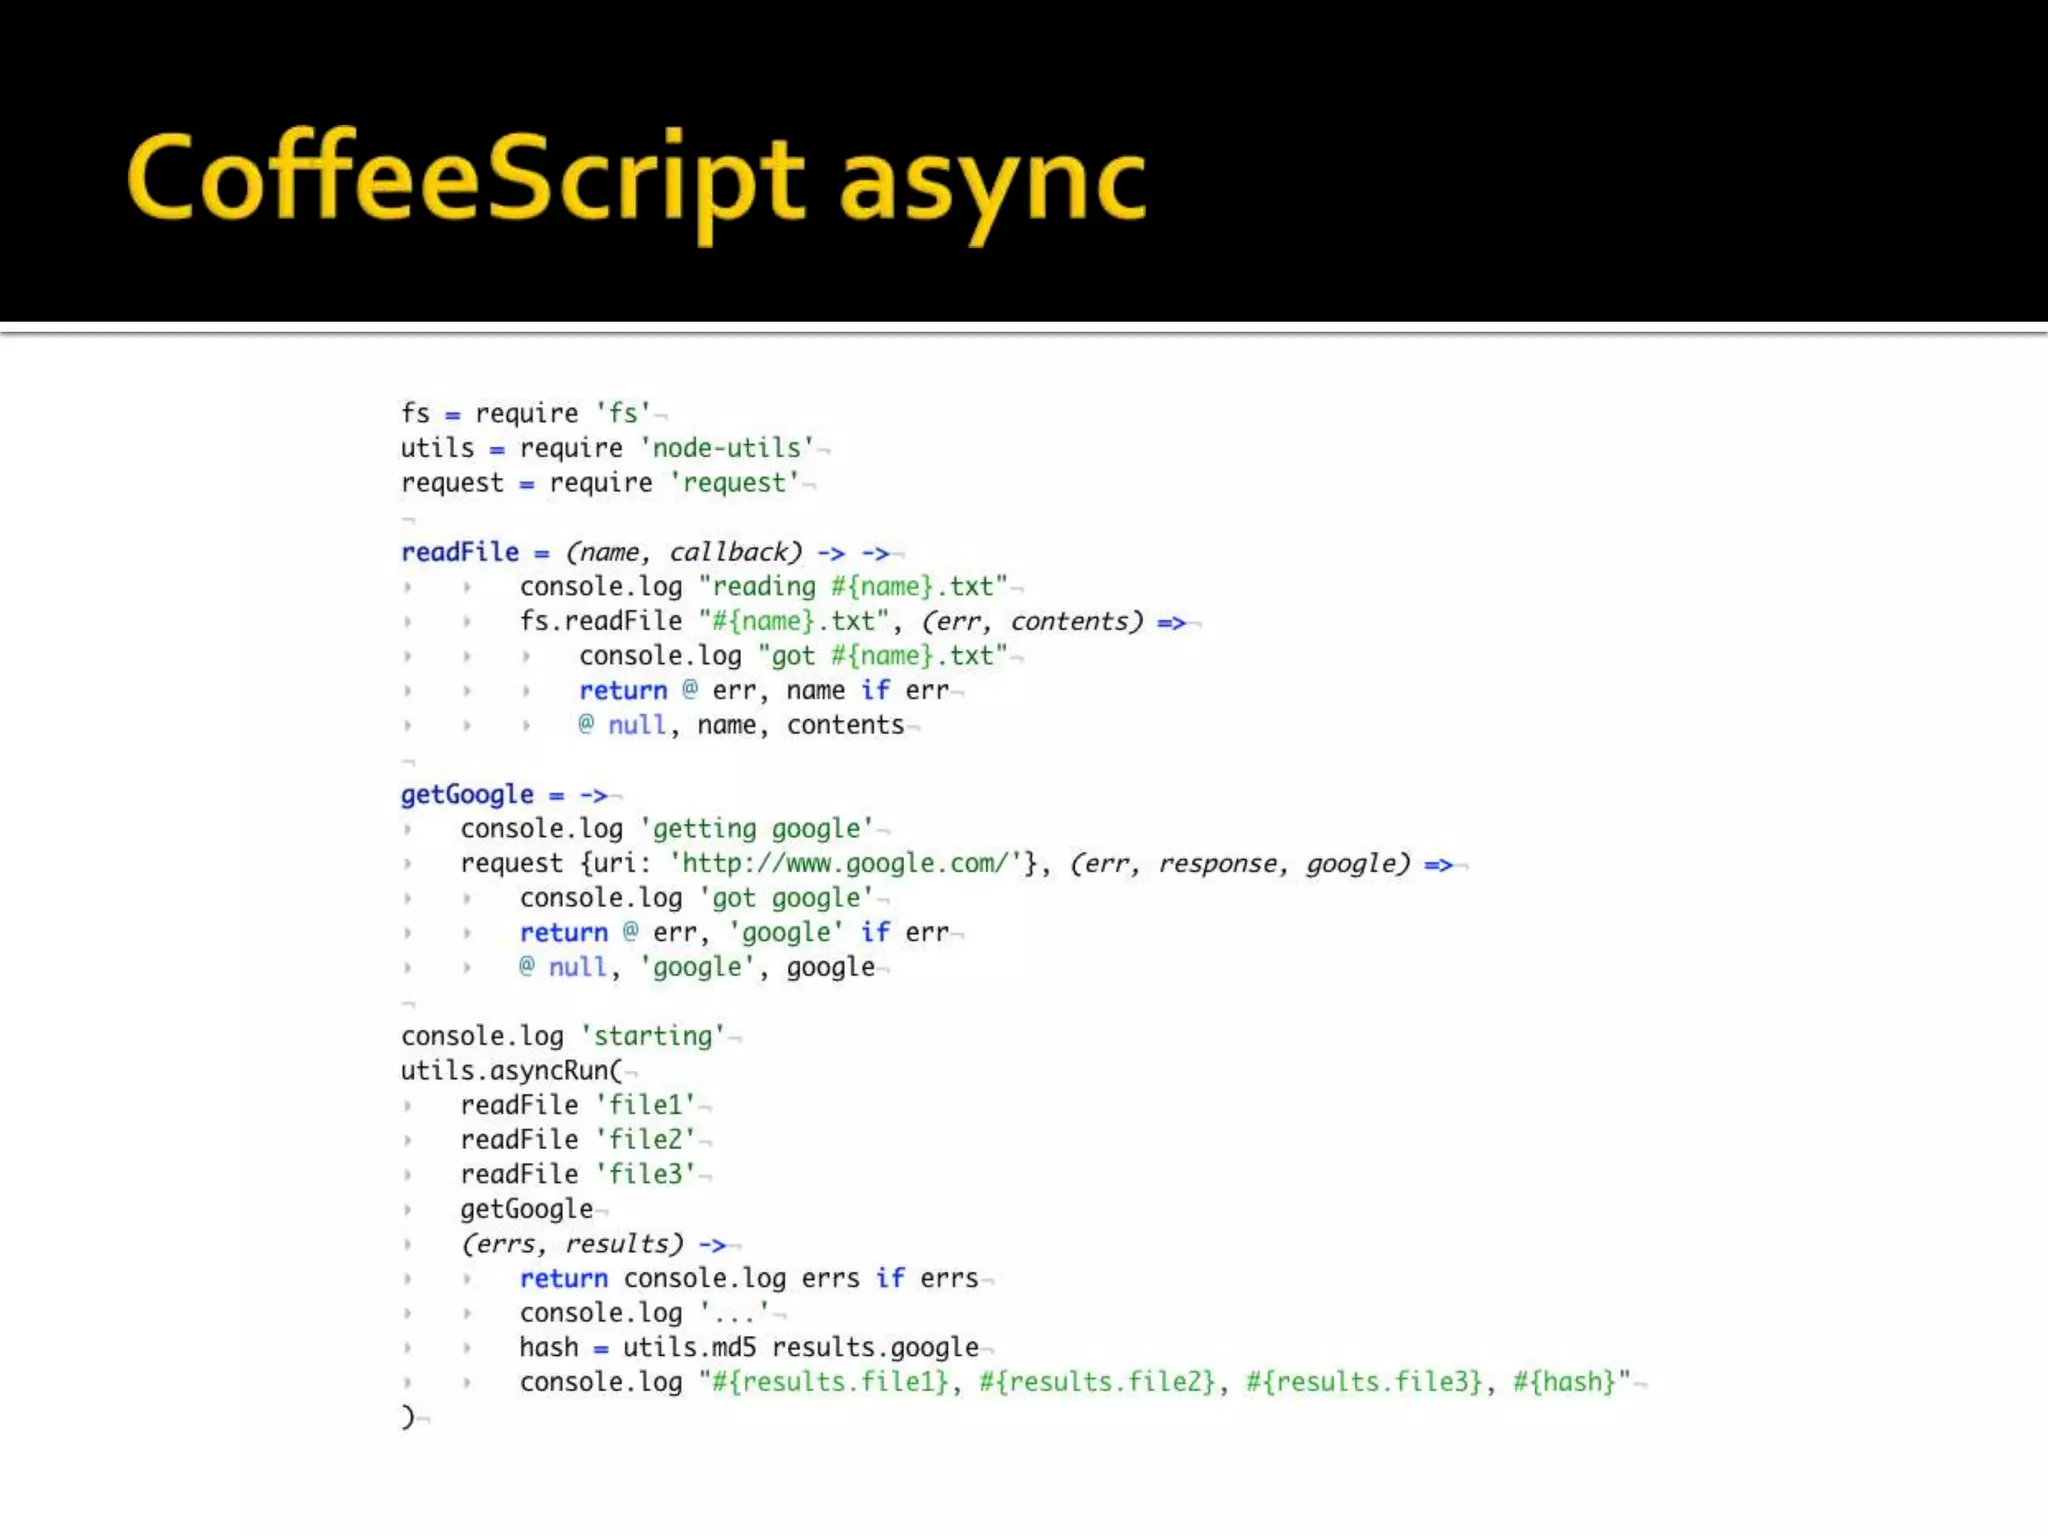The height and width of the screenshot is (1536, 2048).
Task: Click the fat arrow after '(err, contents)'
Action: click(1171, 622)
